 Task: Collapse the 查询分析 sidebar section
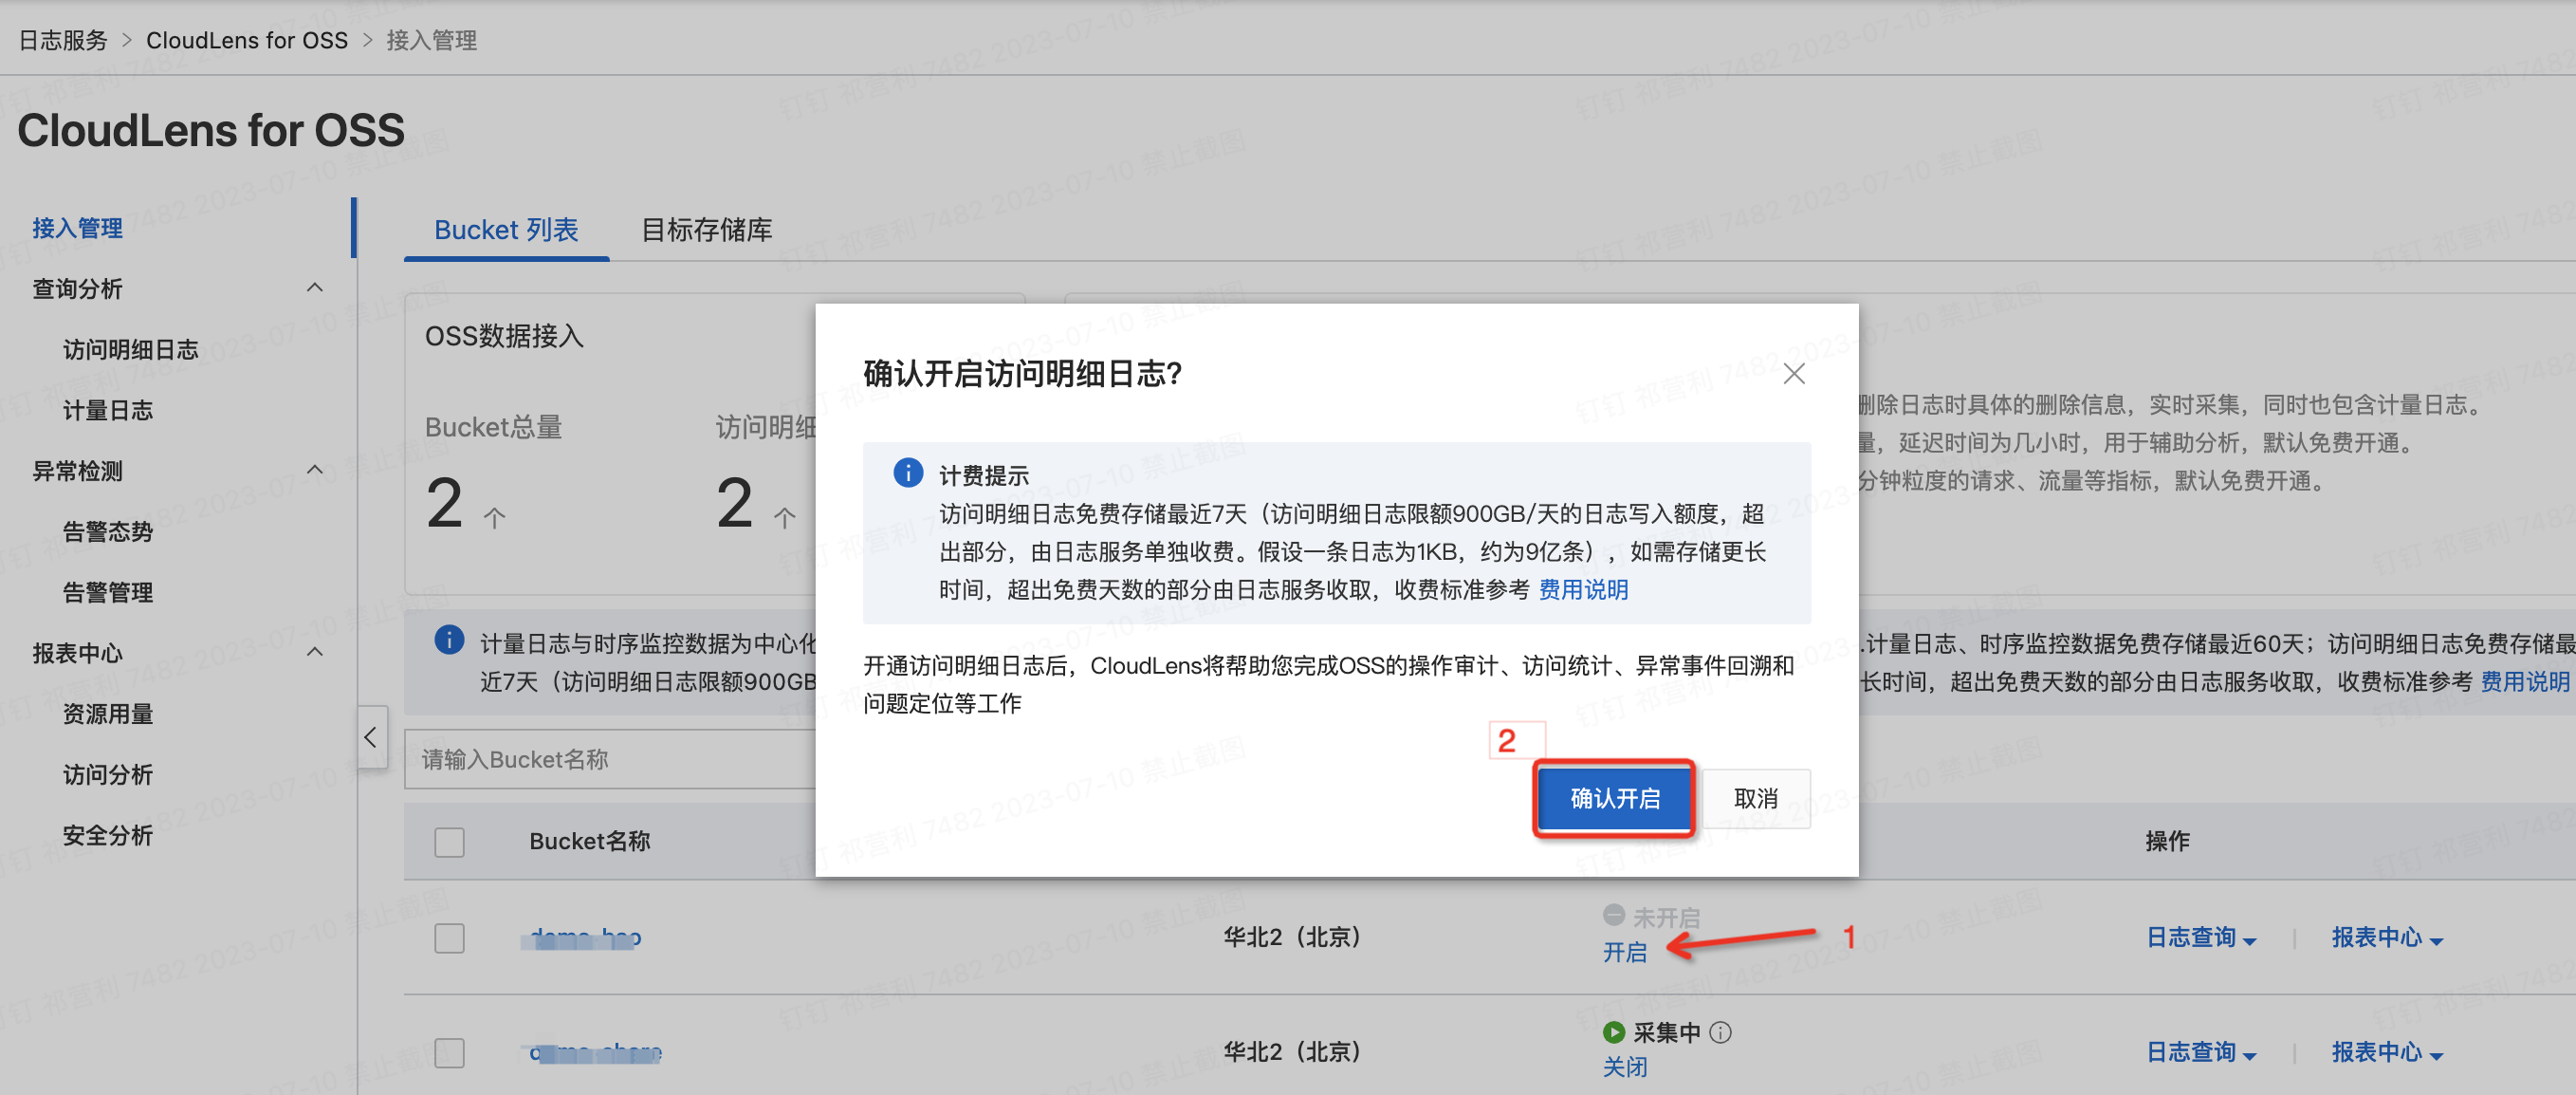point(314,288)
